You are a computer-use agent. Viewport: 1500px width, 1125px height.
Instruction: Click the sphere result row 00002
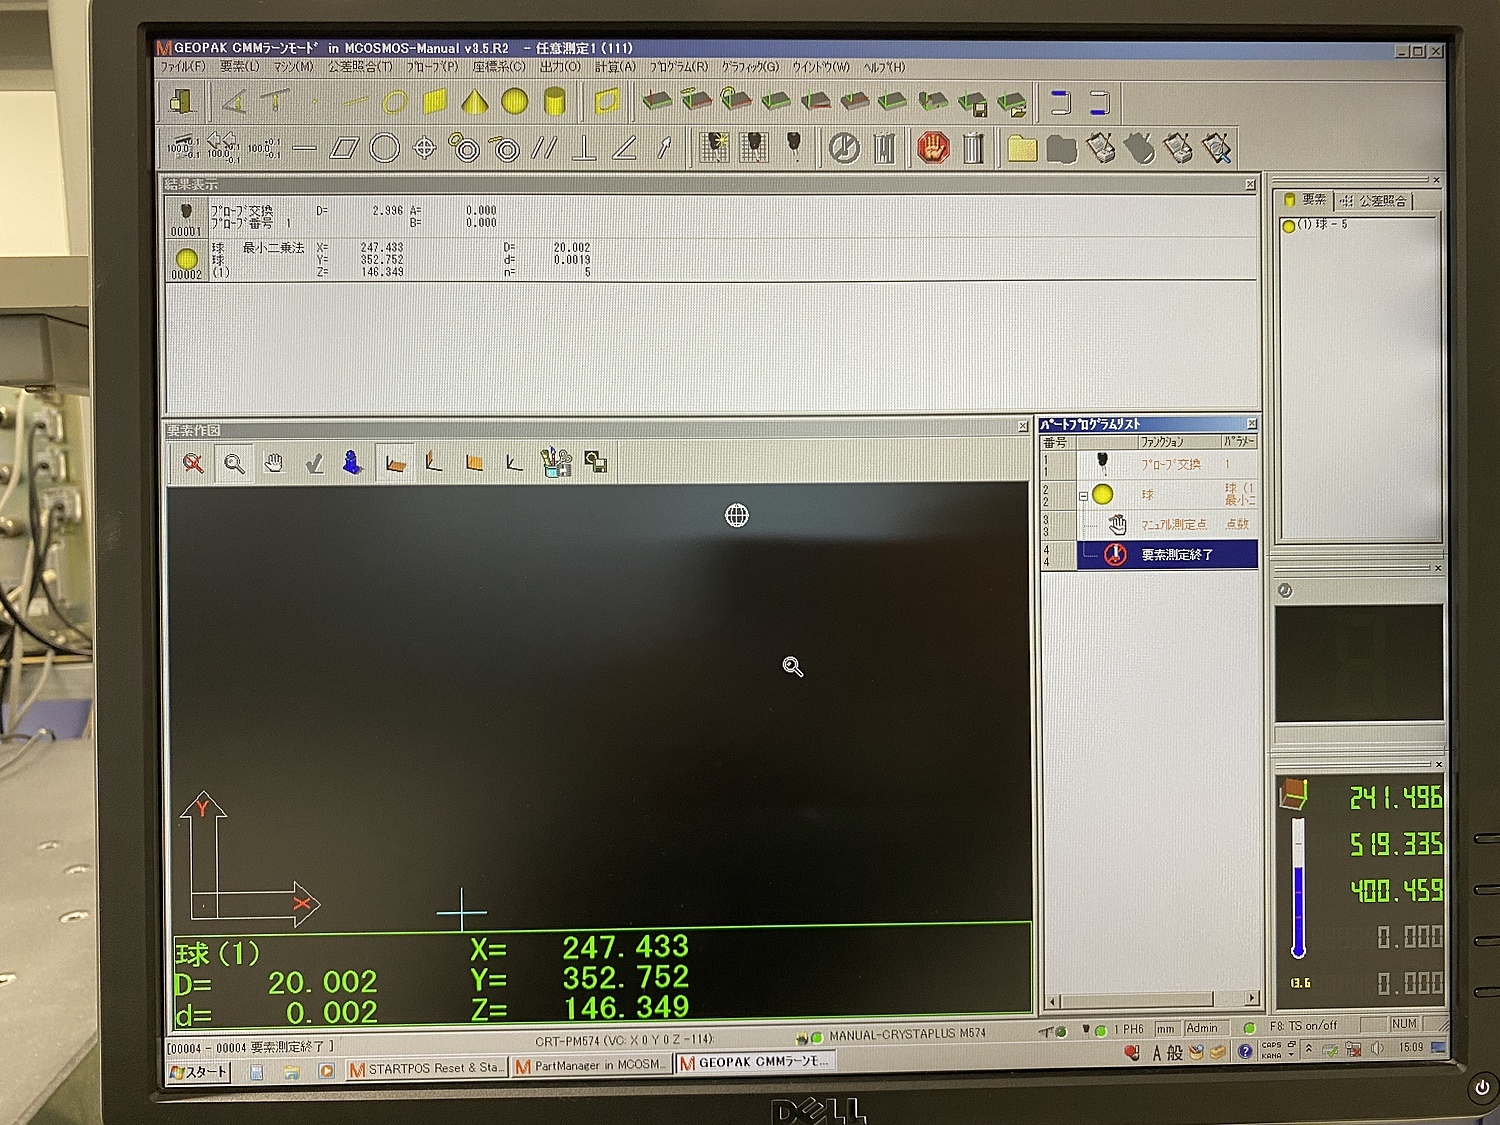pos(710,259)
